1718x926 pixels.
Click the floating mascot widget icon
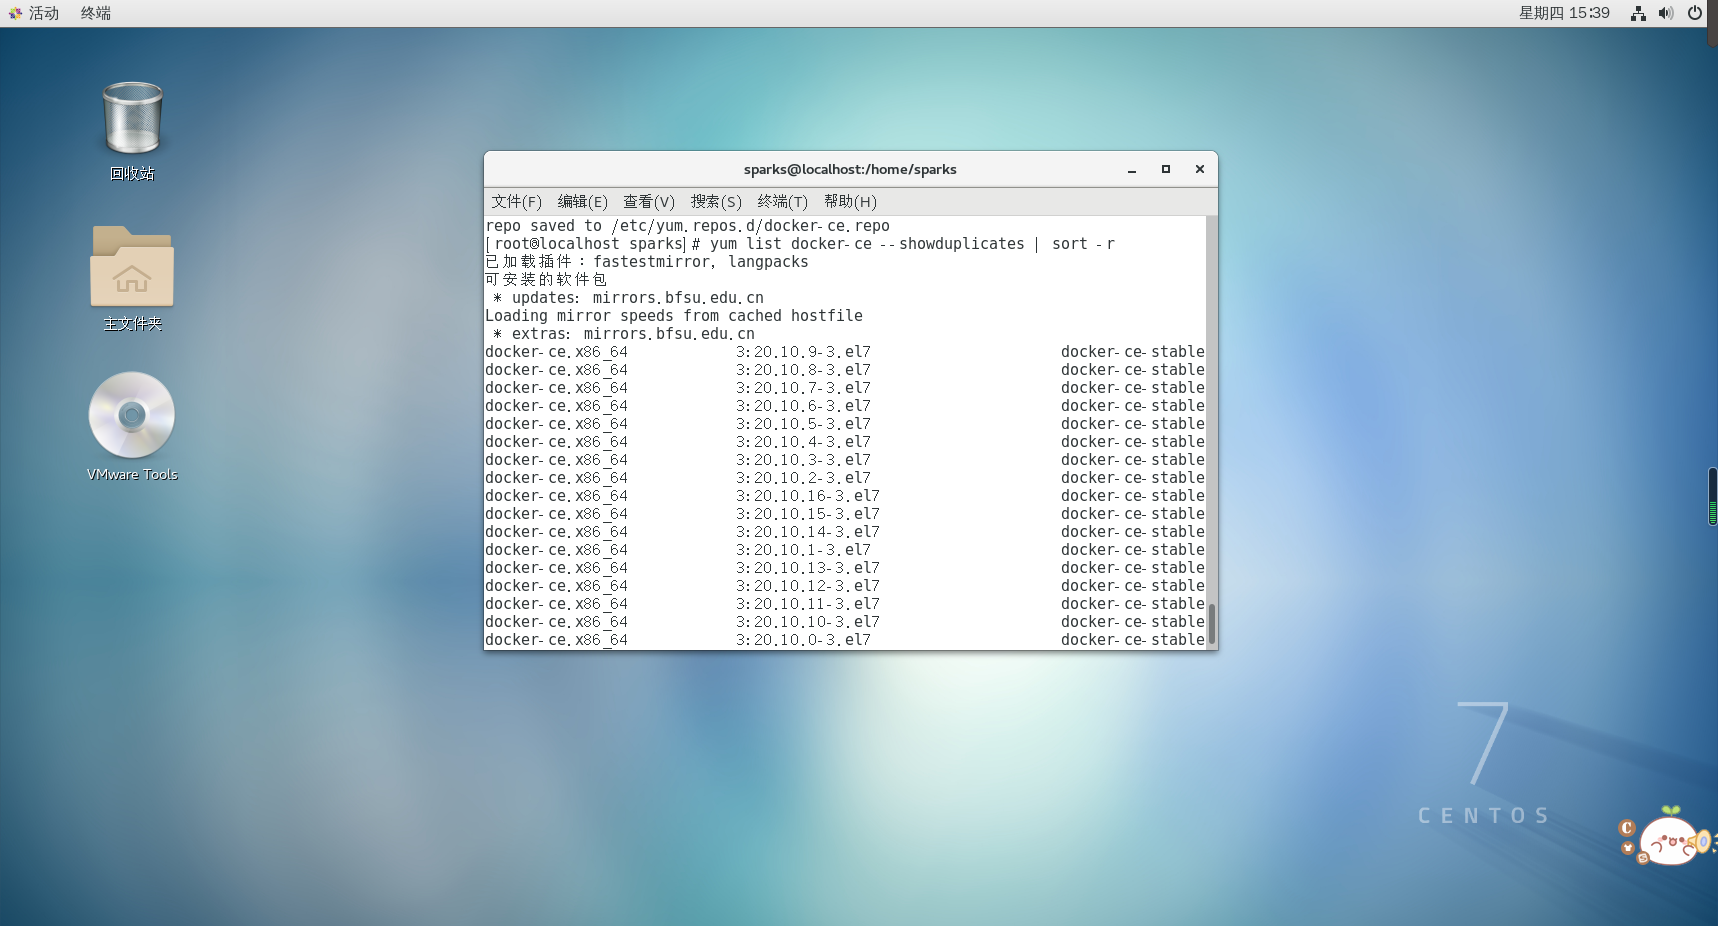tap(1667, 838)
